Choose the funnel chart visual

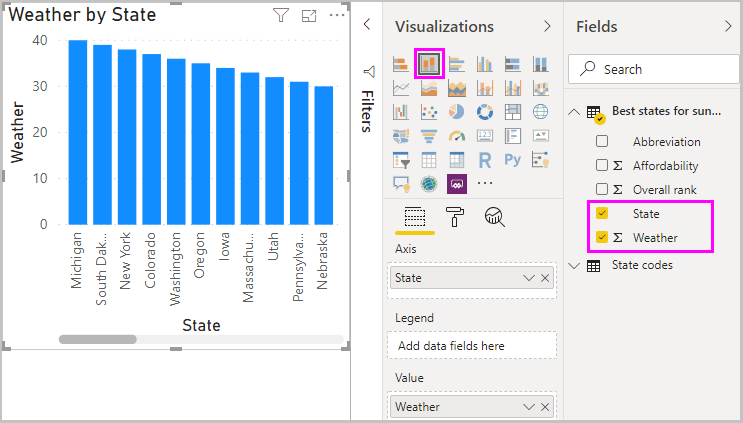click(429, 136)
